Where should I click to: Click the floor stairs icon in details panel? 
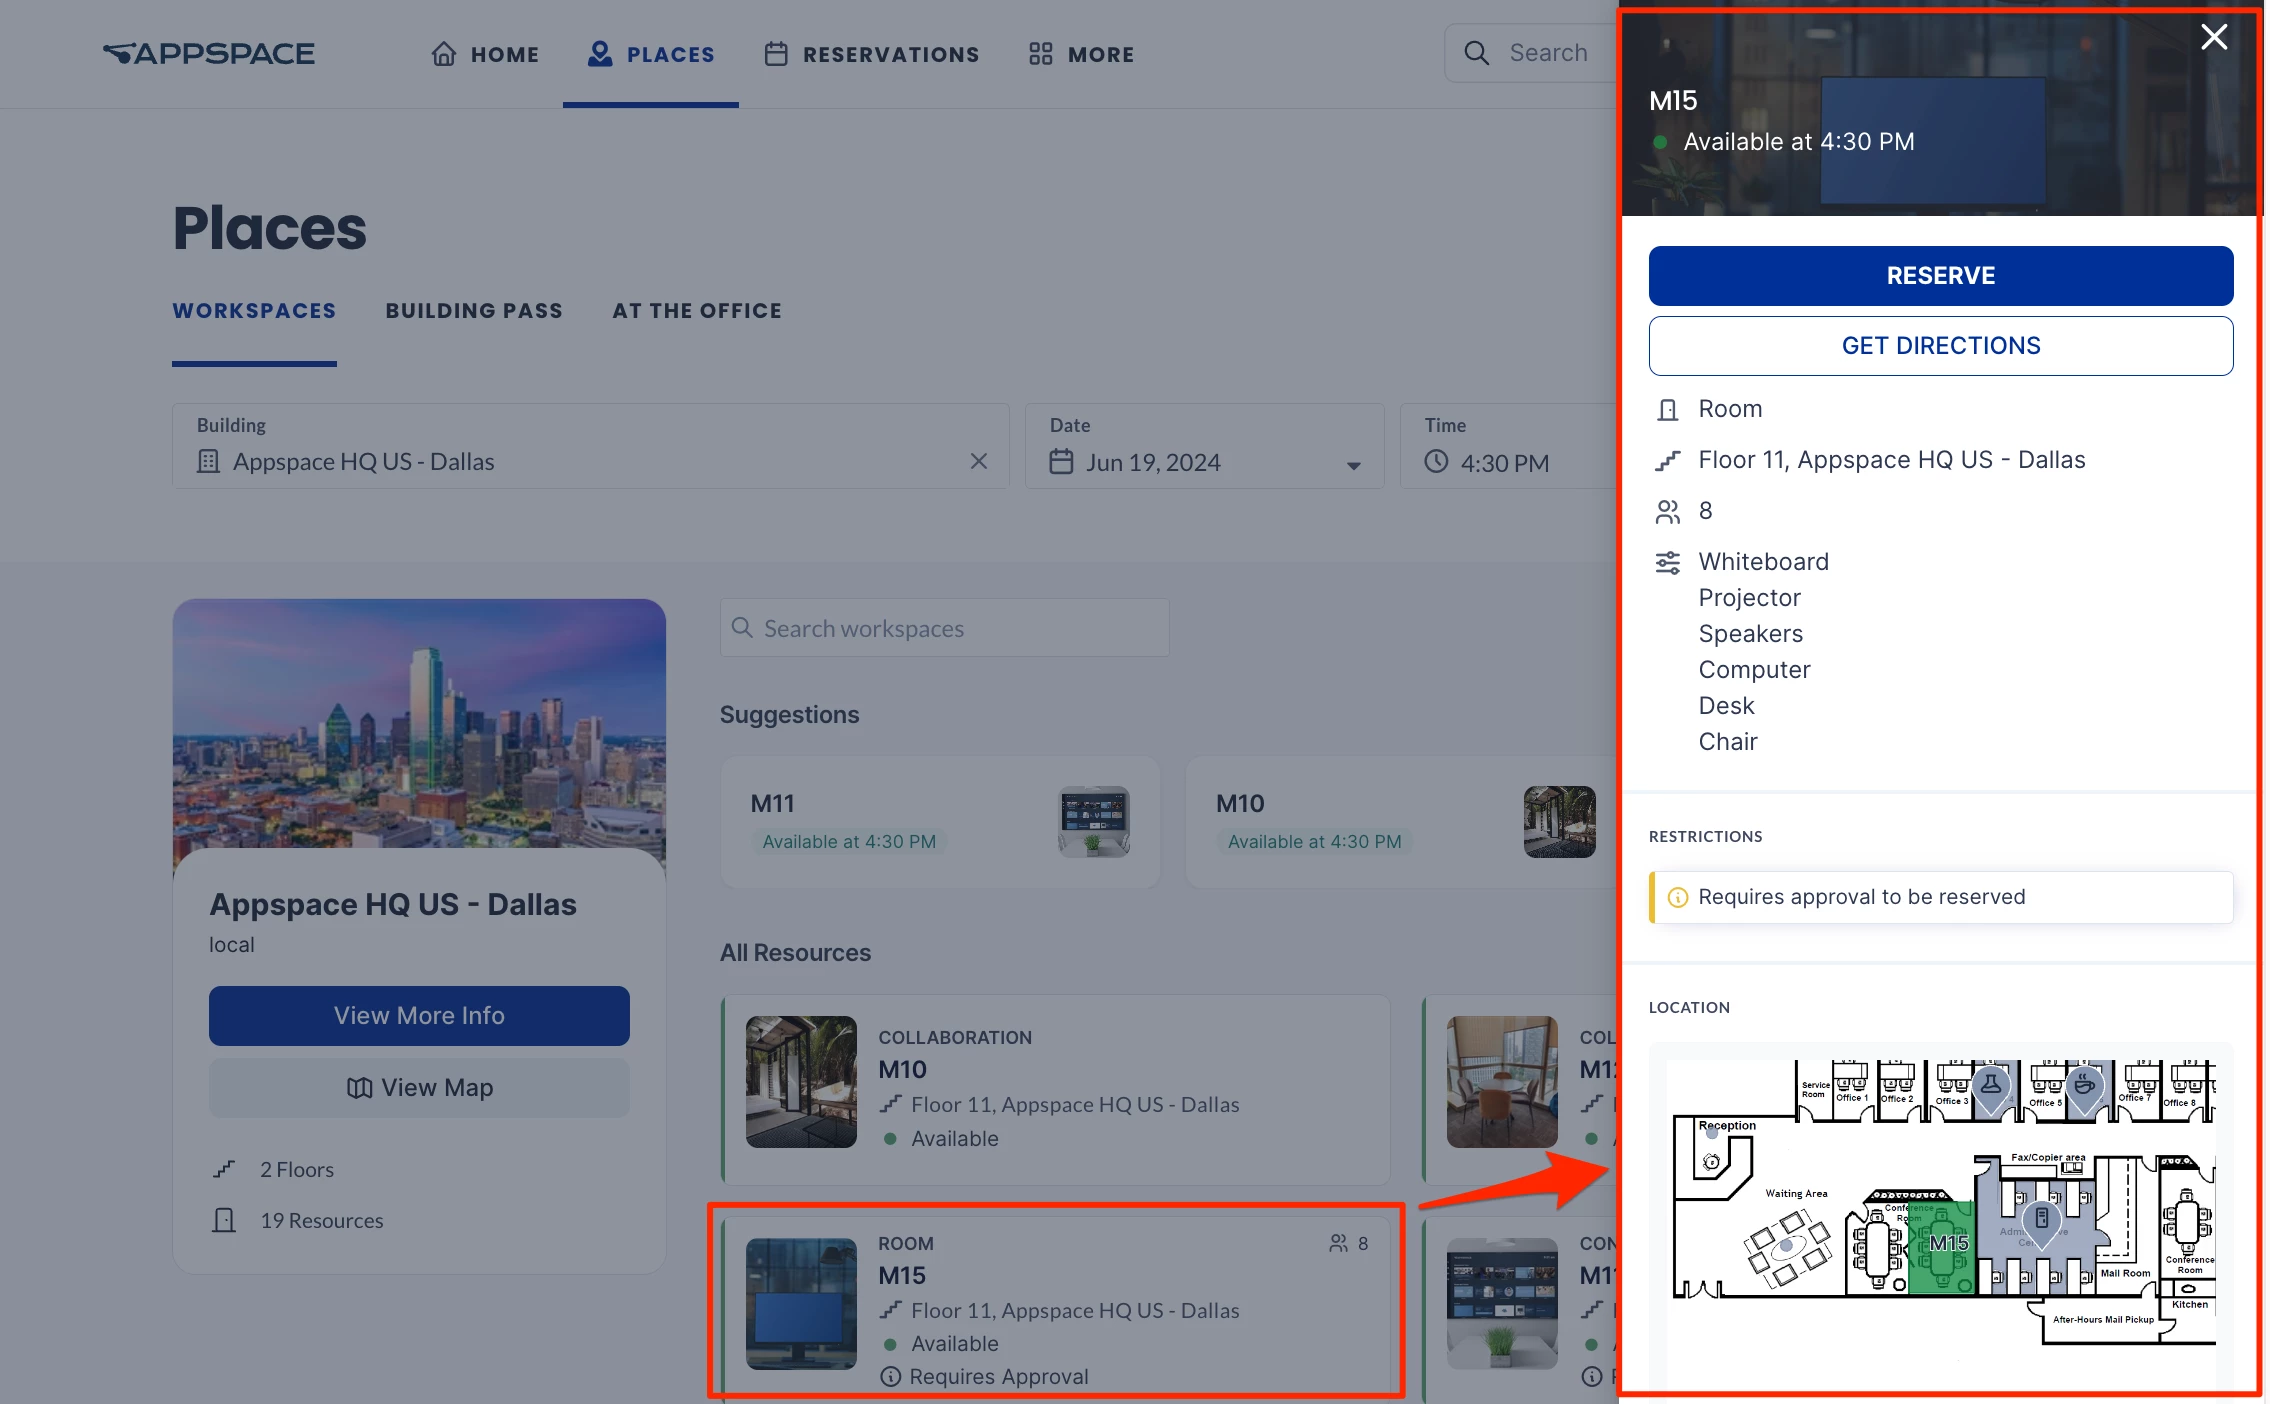(x=1668, y=461)
